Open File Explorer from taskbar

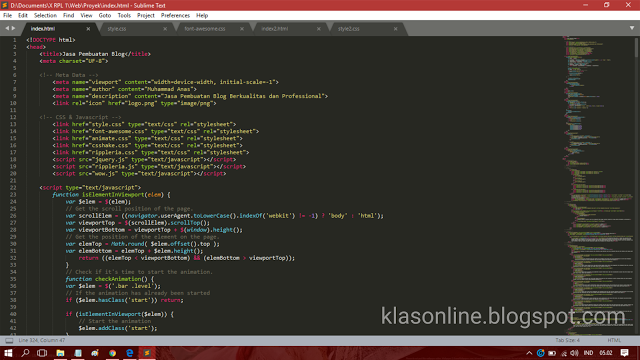tap(60, 353)
